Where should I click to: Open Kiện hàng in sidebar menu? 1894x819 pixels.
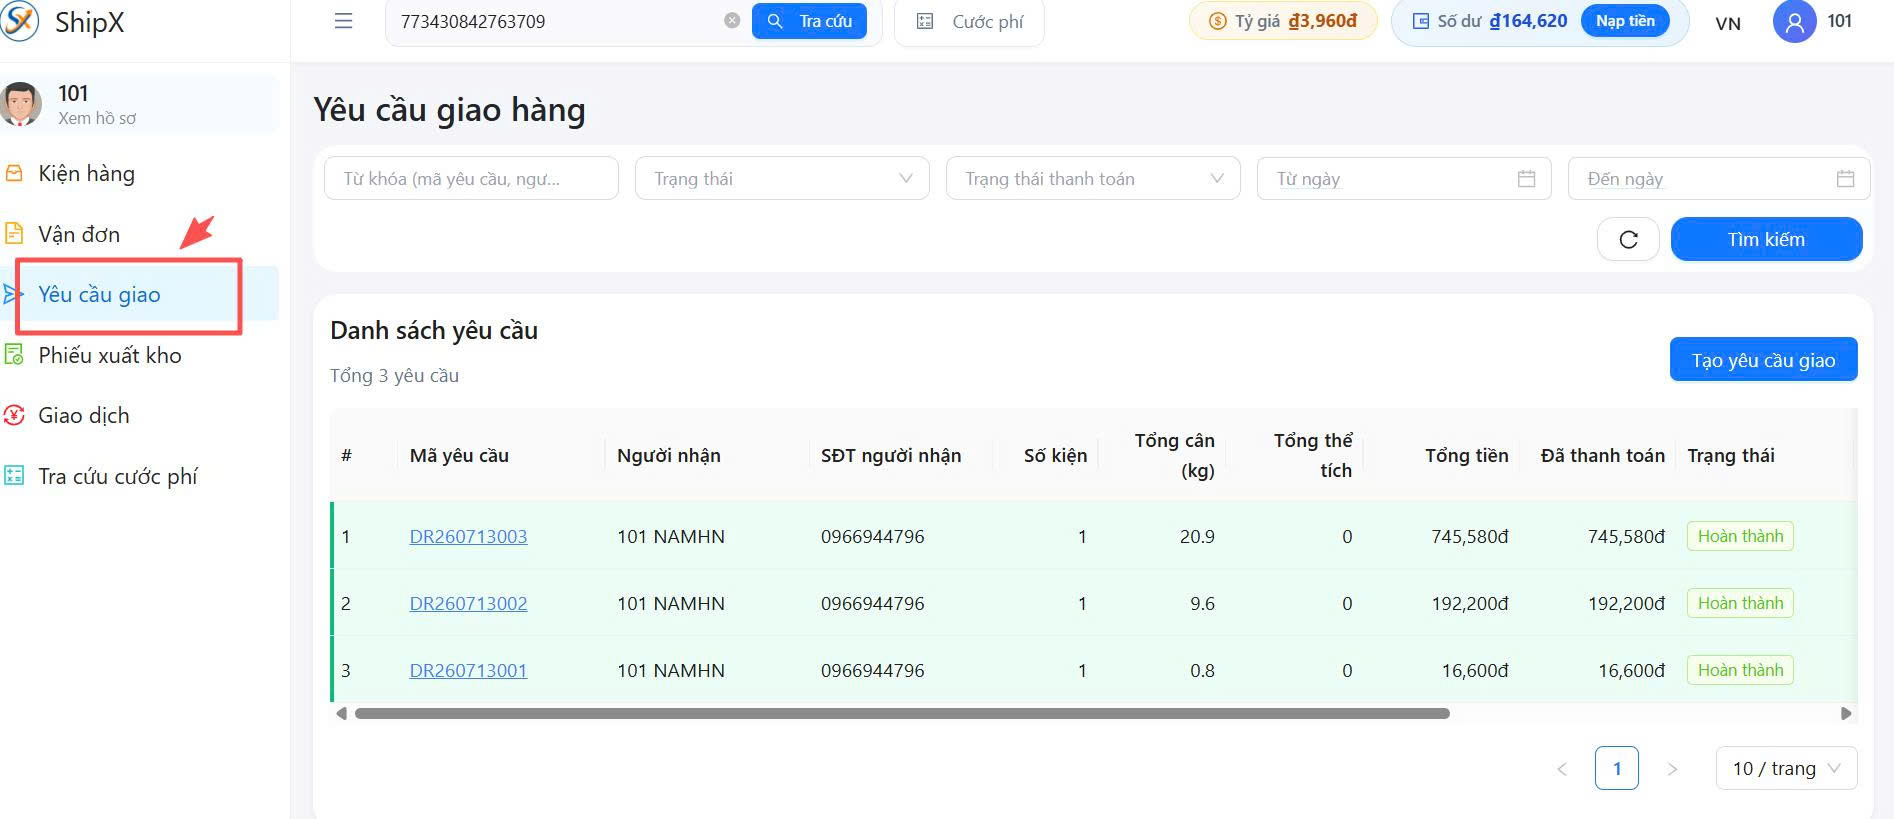pos(86,173)
